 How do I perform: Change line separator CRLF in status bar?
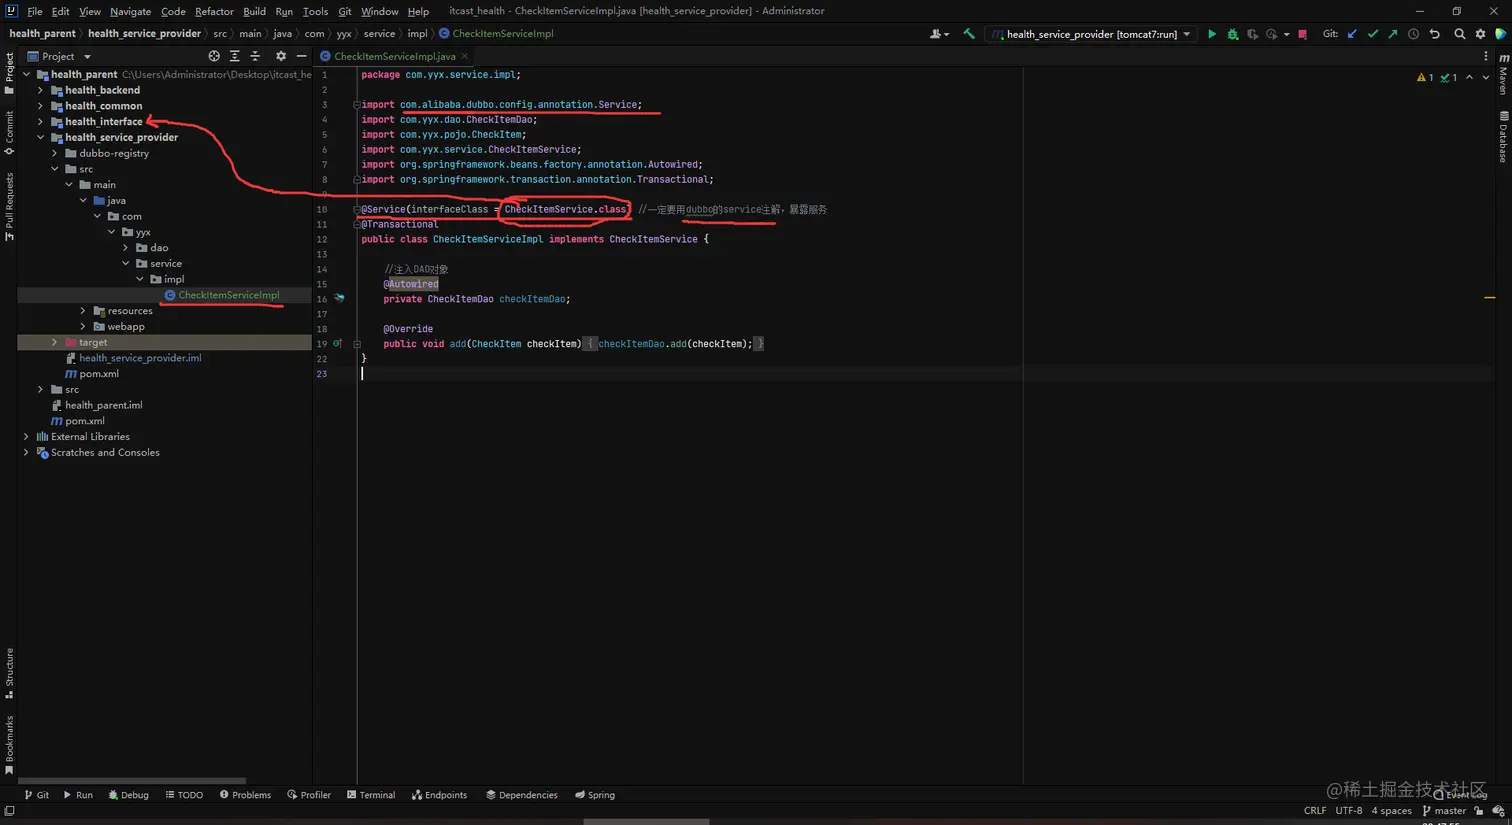[1315, 811]
